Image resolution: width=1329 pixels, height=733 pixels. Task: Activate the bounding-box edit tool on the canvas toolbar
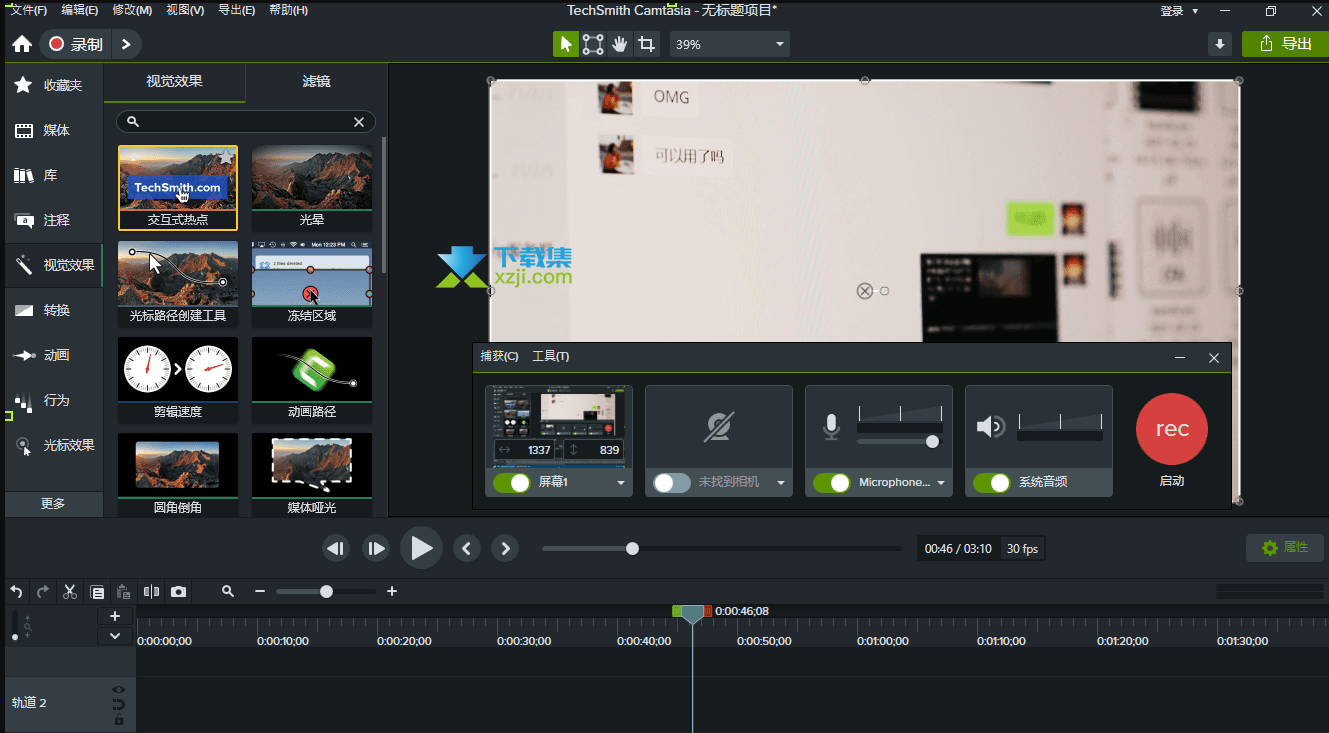coord(593,44)
